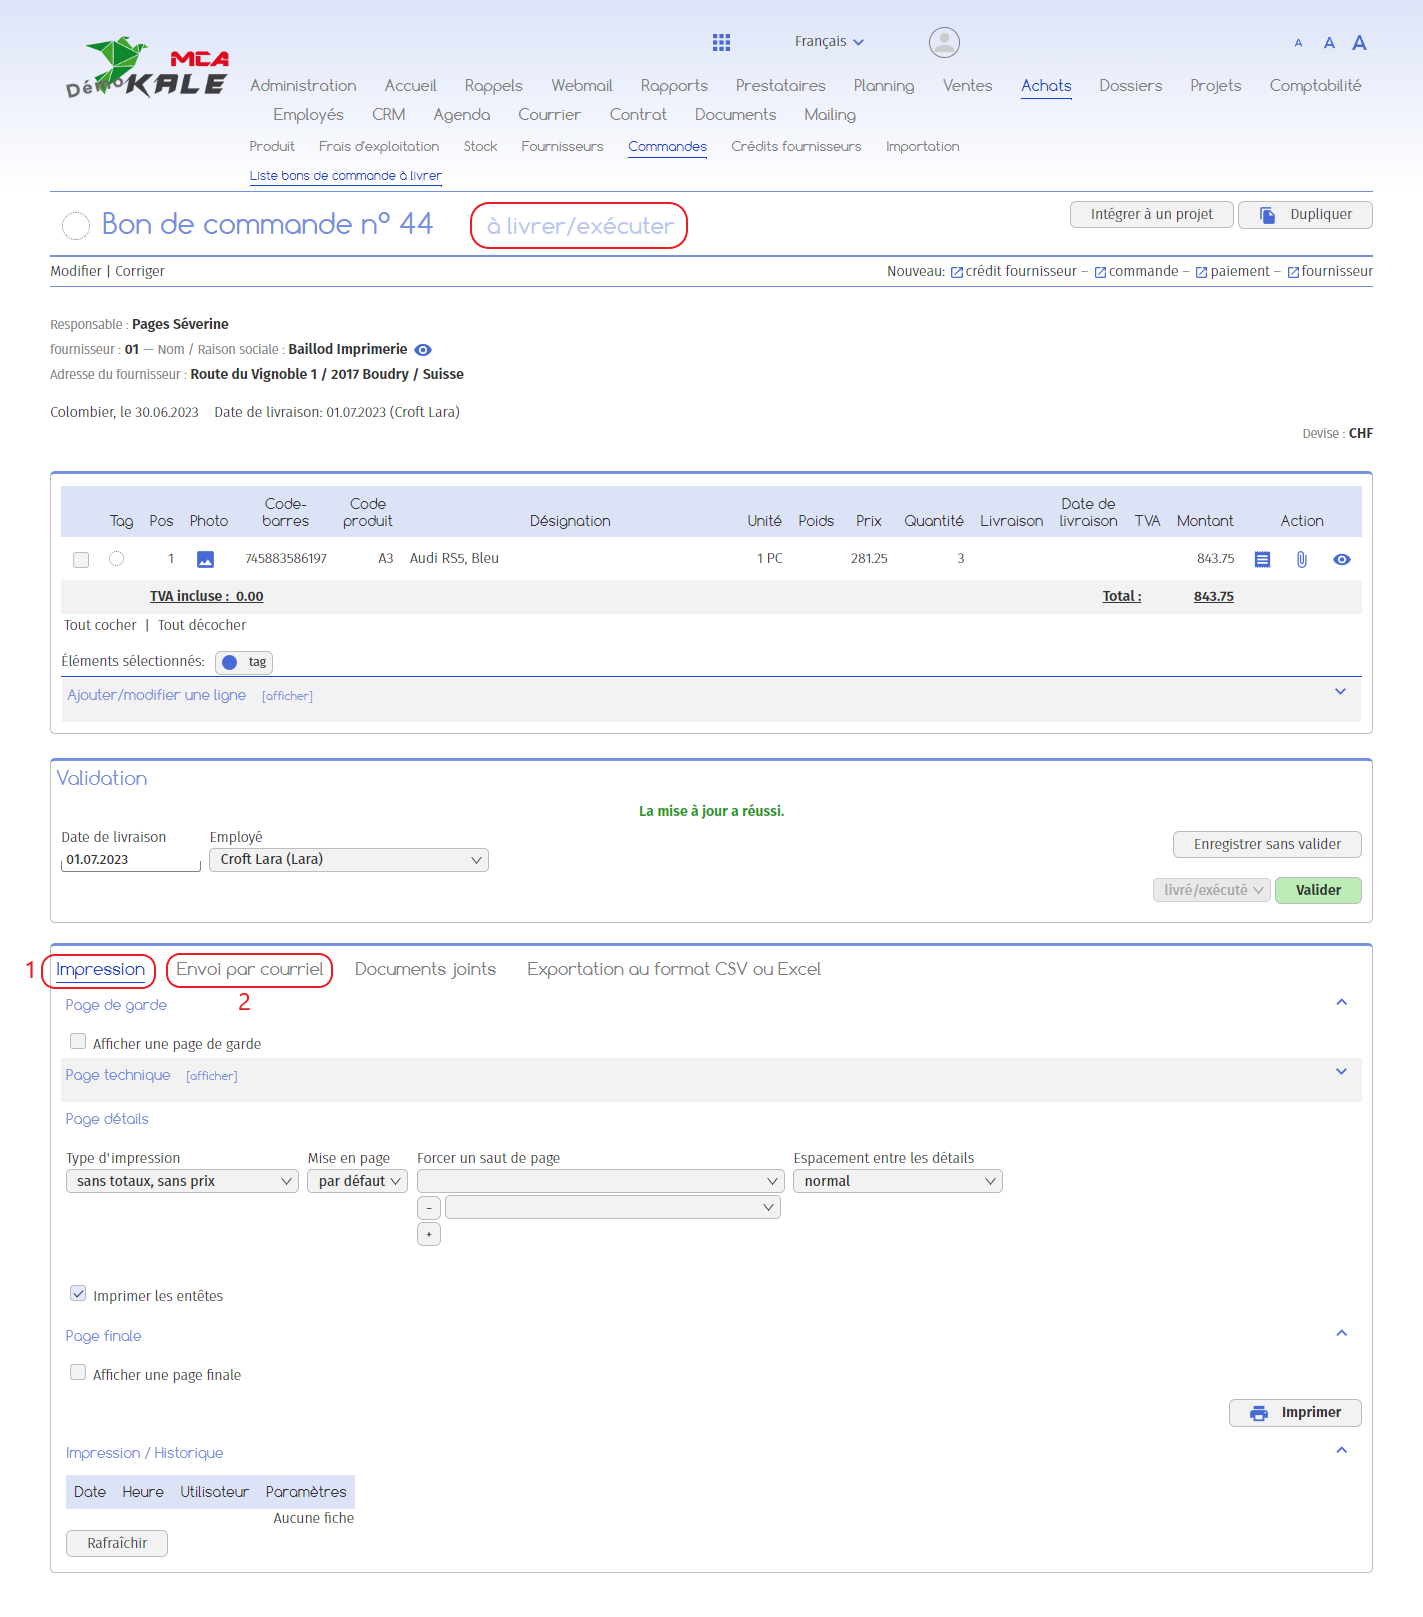Screen dimensions: 1423x1617
Task: Click the tag button for selected elements
Action: 244,662
